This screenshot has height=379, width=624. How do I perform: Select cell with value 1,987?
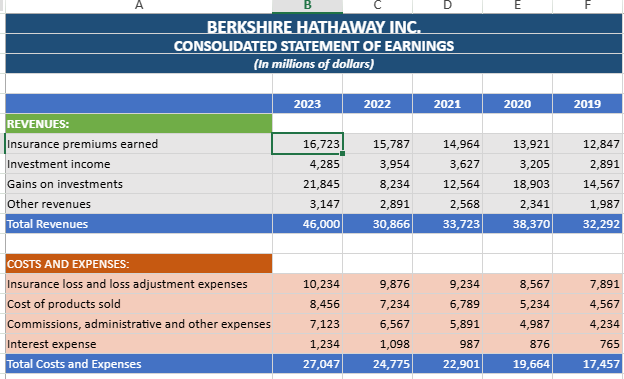588,204
